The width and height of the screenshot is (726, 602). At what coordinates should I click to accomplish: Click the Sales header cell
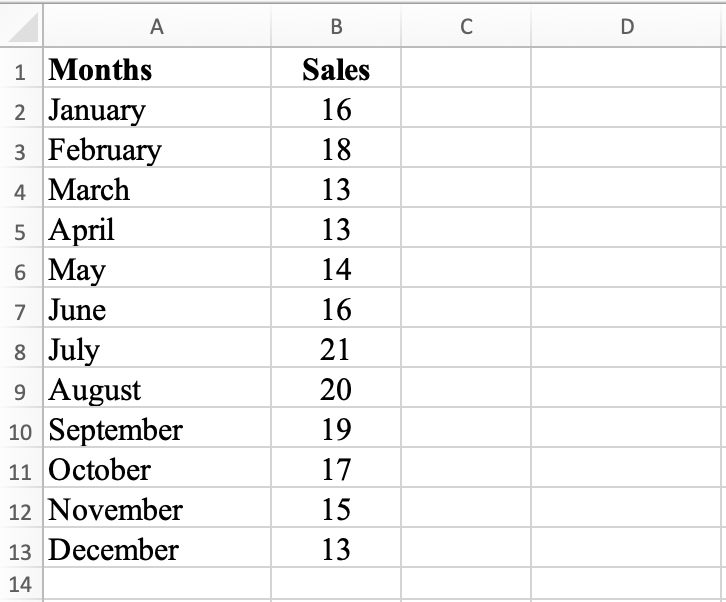point(336,70)
